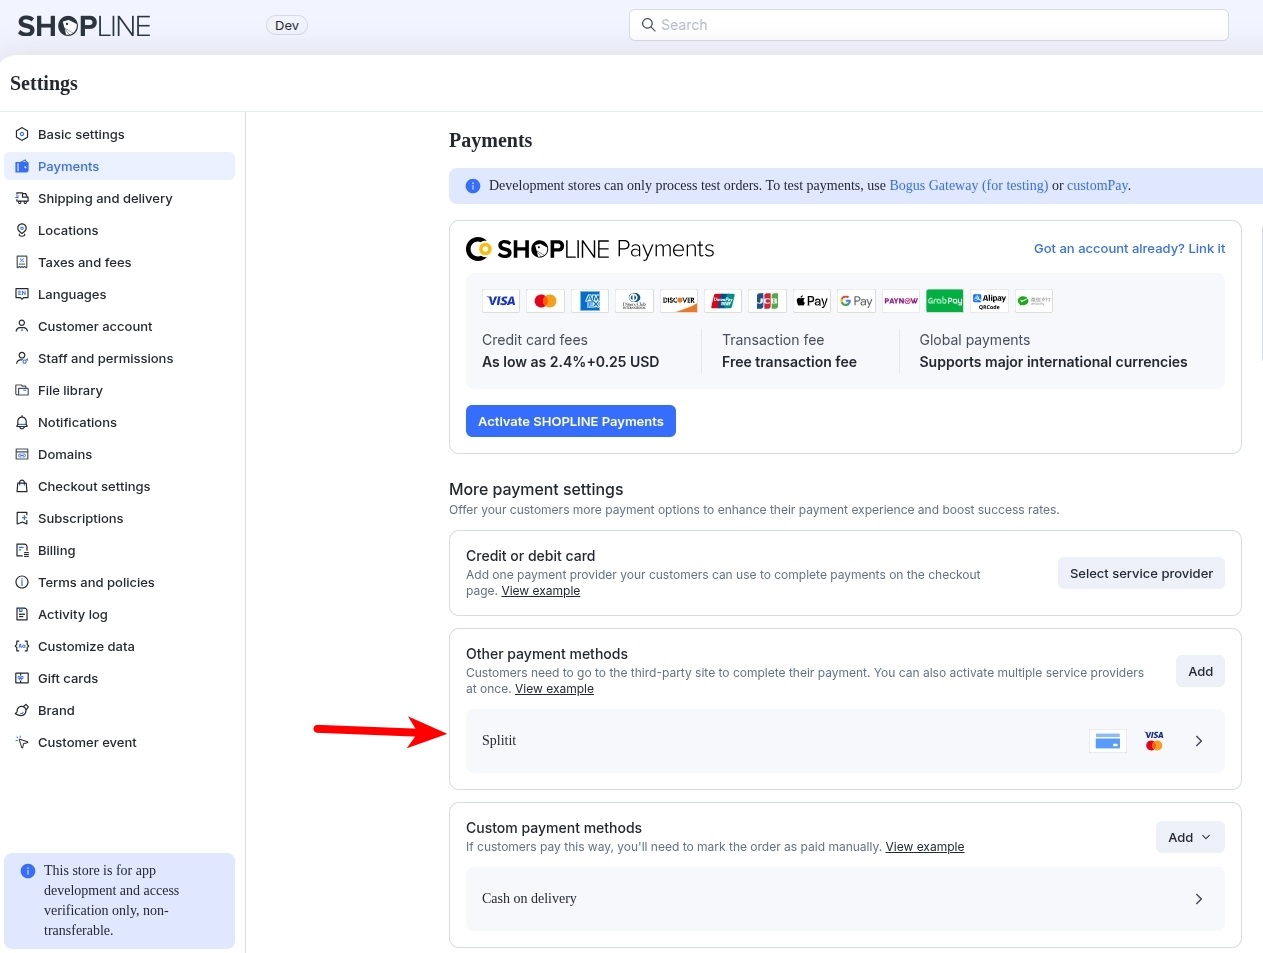Image resolution: width=1263 pixels, height=953 pixels.
Task: Open Basic settings menu item
Action: (x=120, y=134)
